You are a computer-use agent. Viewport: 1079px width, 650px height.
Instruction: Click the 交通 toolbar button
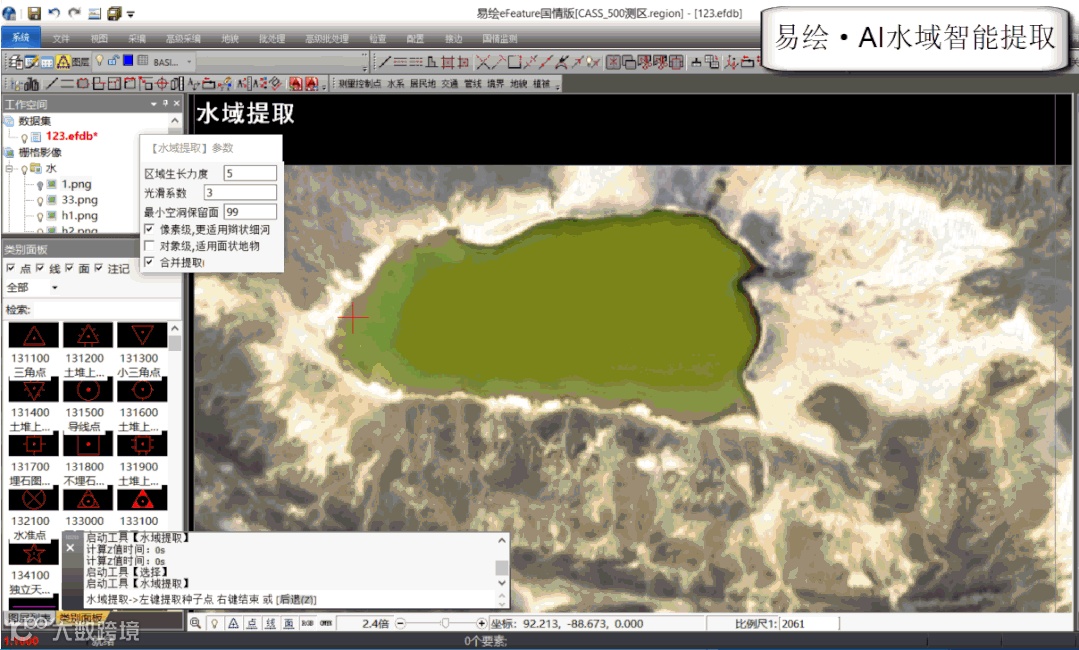tap(449, 84)
